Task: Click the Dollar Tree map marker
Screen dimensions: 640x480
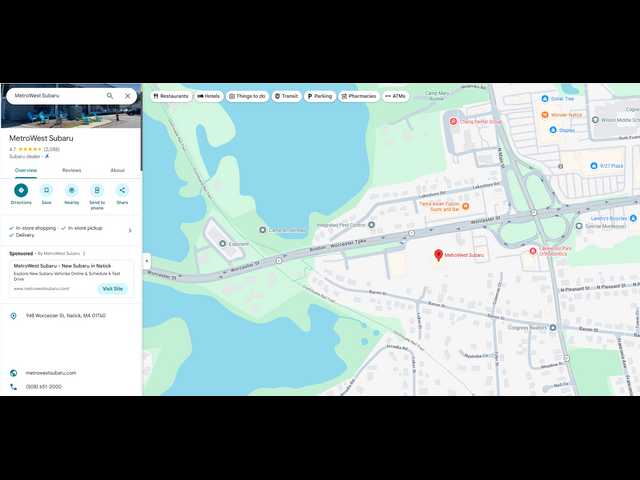Action: (x=544, y=99)
